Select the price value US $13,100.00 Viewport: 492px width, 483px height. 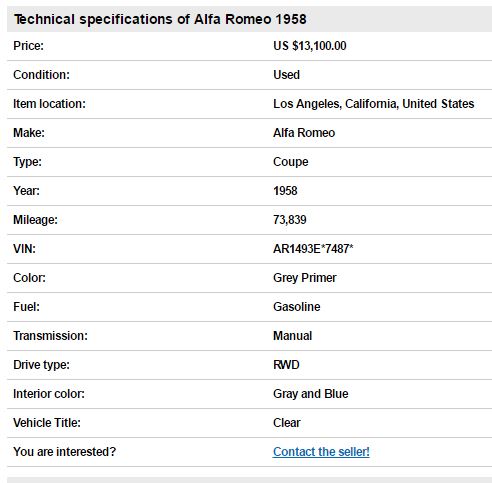(310, 46)
